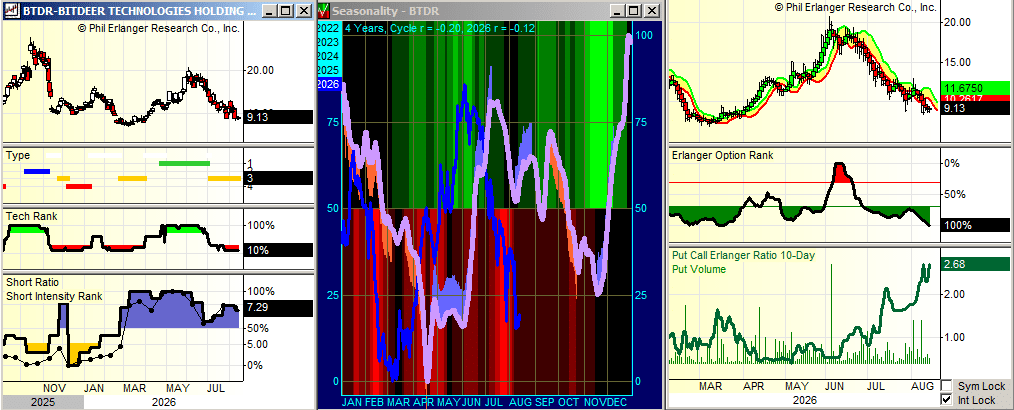
Task: Close the BTDR-Bitdeer chart window
Action: [x=303, y=10]
